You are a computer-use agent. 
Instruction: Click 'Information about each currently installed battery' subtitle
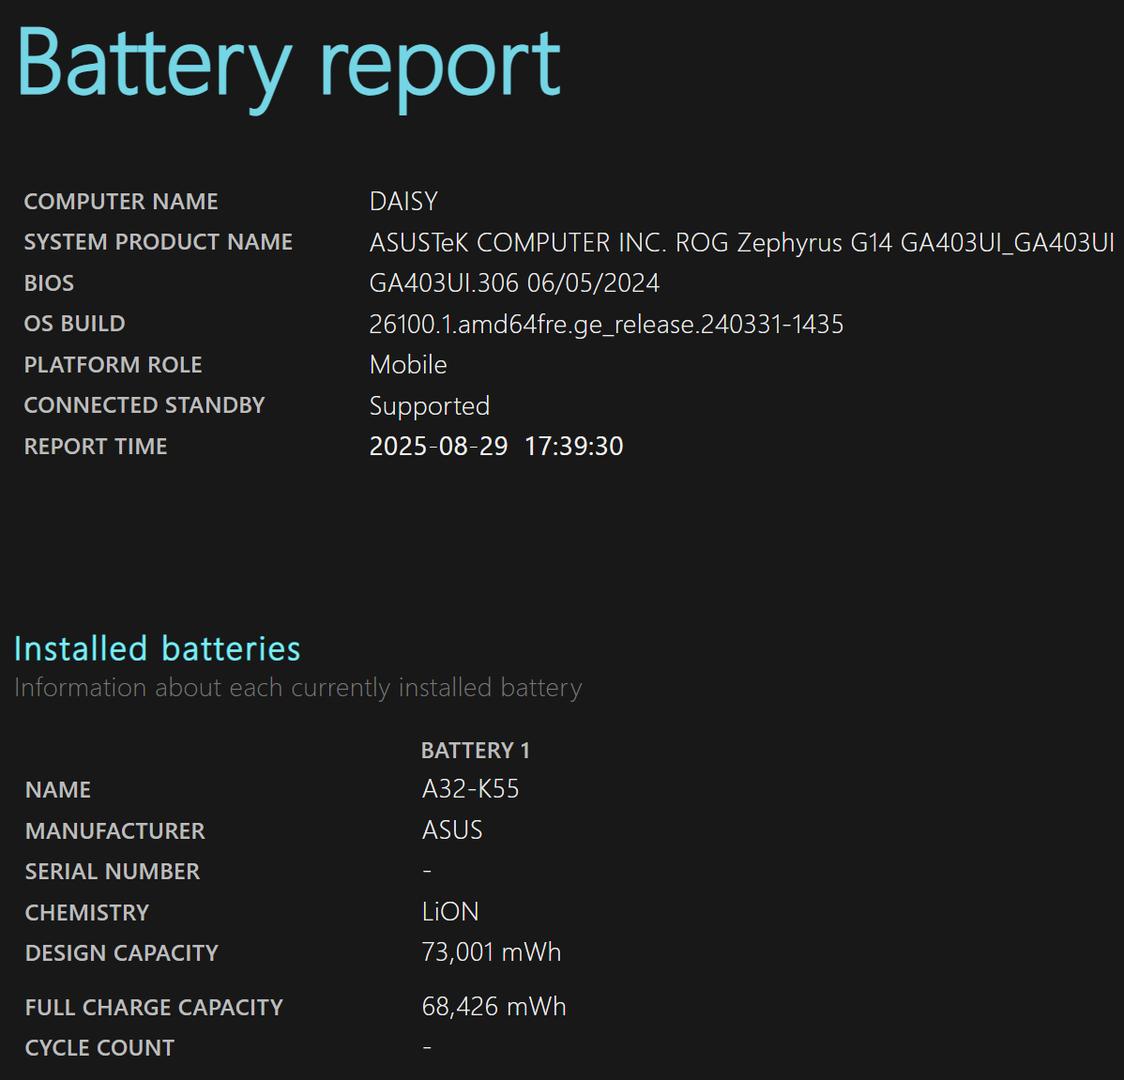tap(298, 688)
